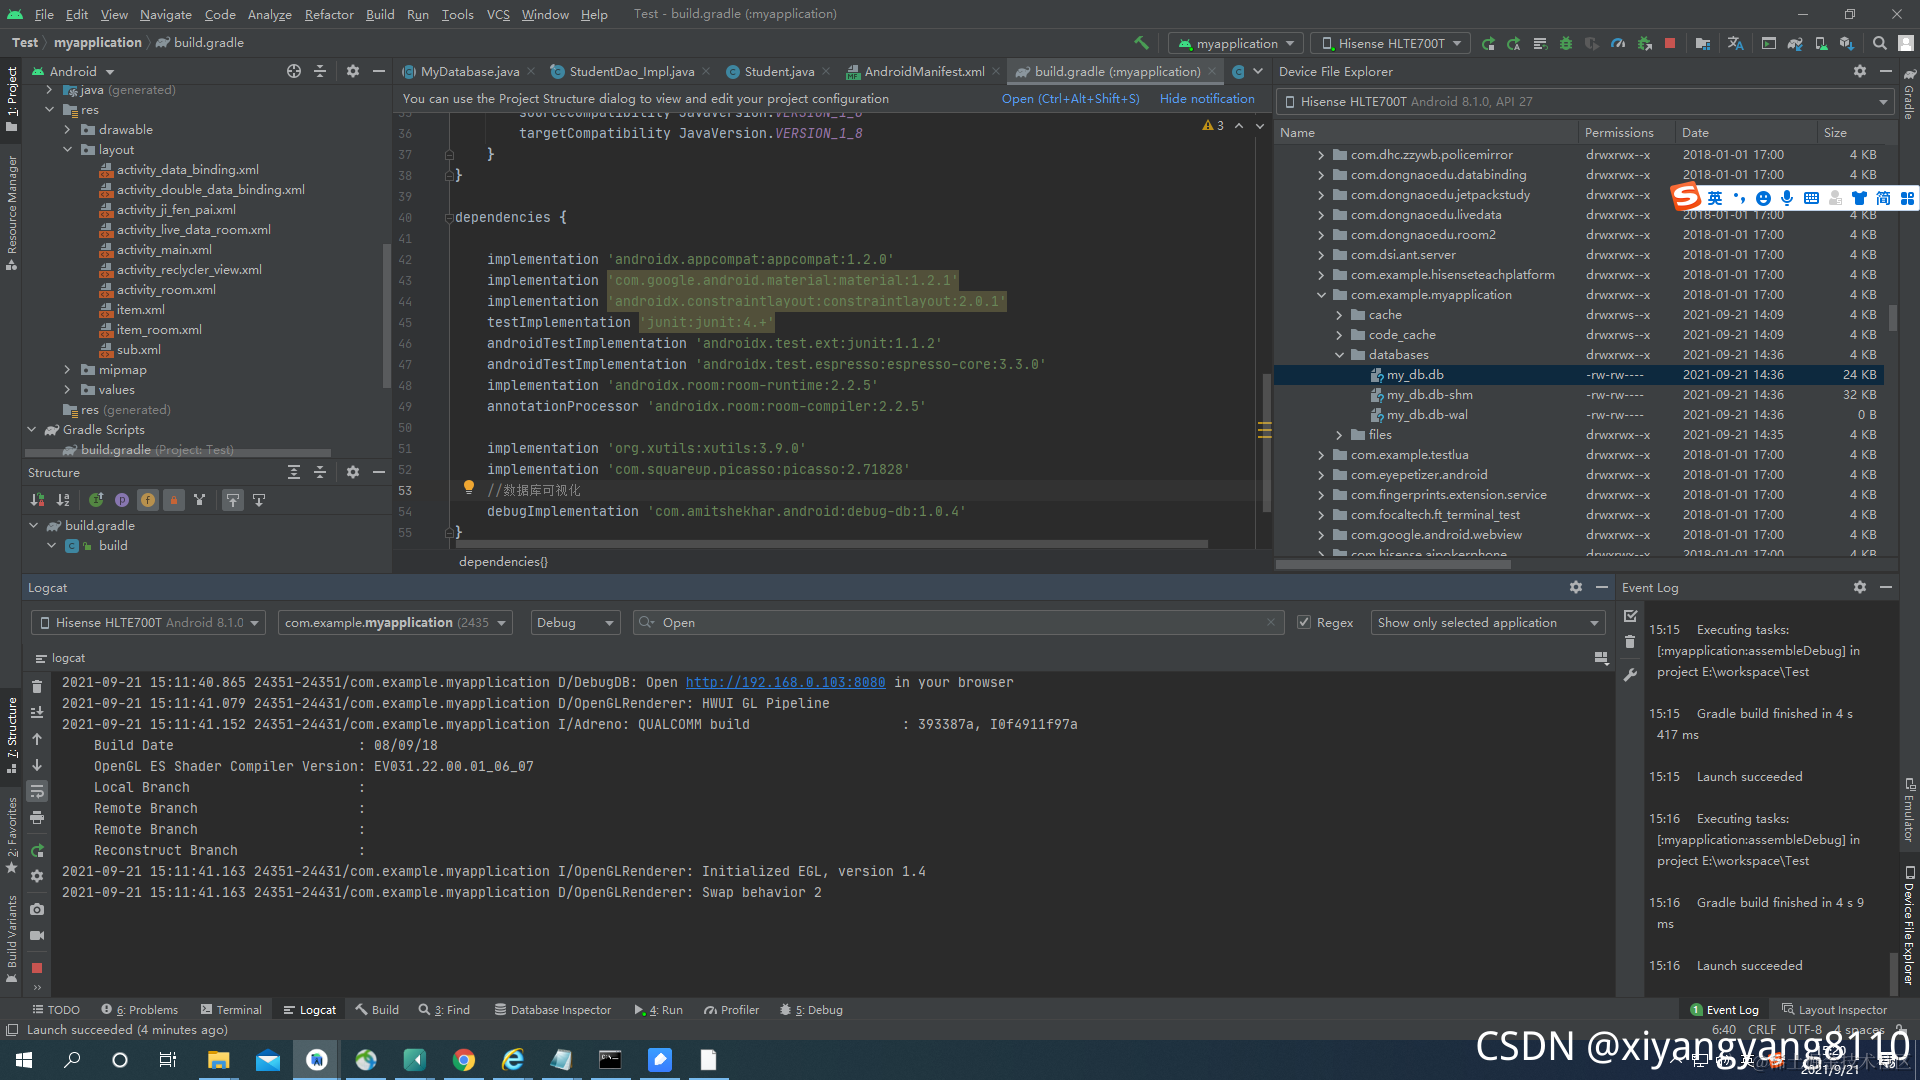The image size is (1920, 1080).
Task: Toggle the Regex checkbox
Action: tap(1304, 622)
